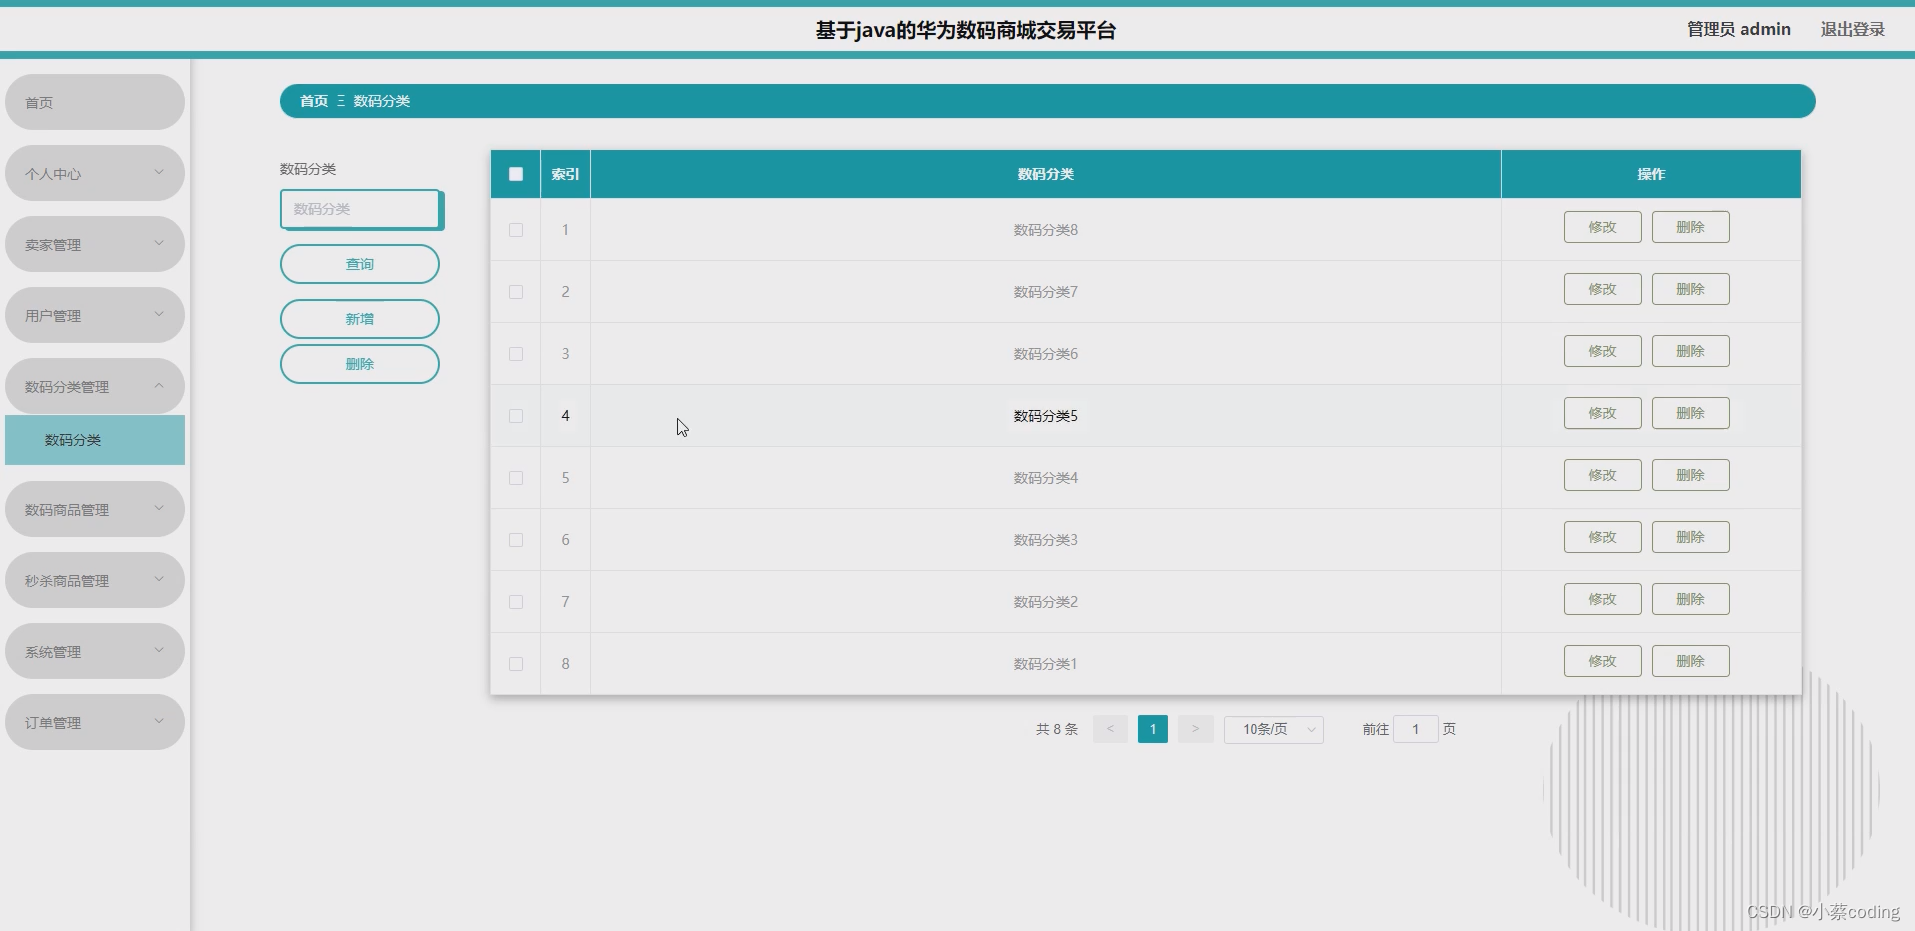Image resolution: width=1915 pixels, height=931 pixels.
Task: Click the 共 8 条 total count text
Action: coord(1057,729)
